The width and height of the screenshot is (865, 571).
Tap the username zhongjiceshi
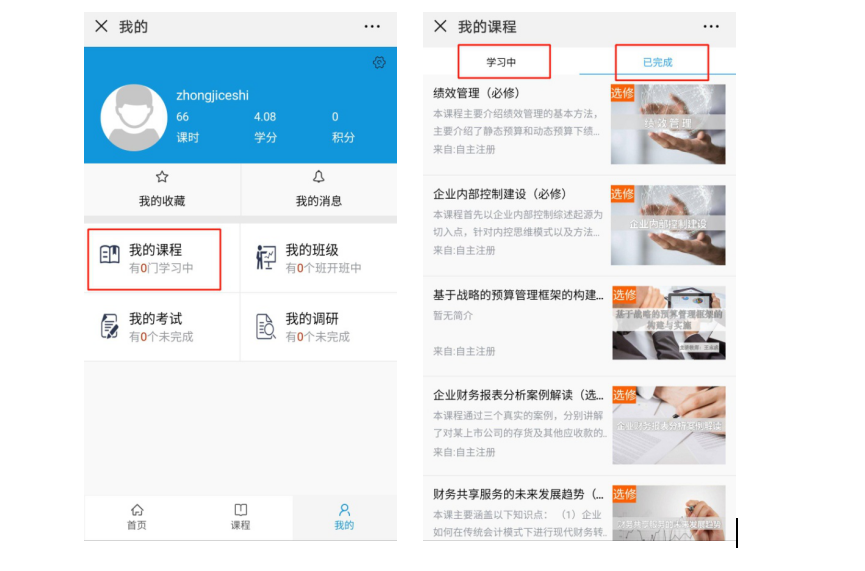pyautogui.click(x=212, y=95)
